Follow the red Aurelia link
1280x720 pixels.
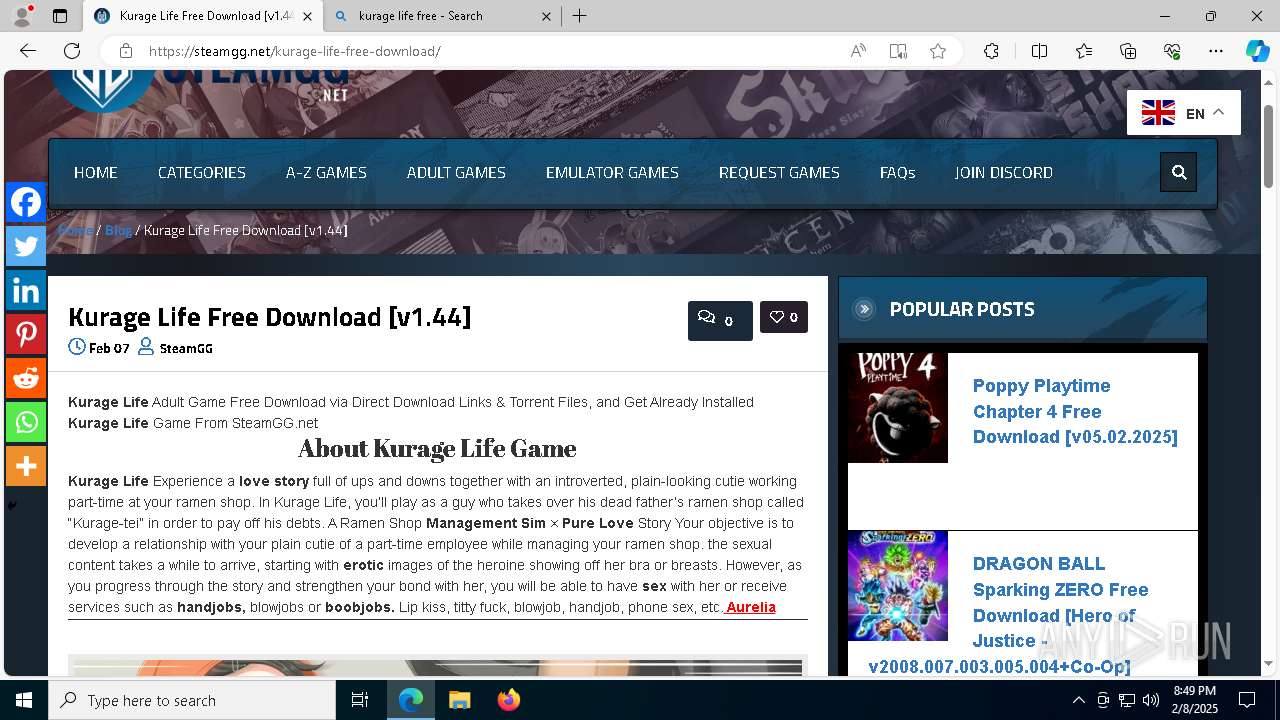tap(751, 607)
